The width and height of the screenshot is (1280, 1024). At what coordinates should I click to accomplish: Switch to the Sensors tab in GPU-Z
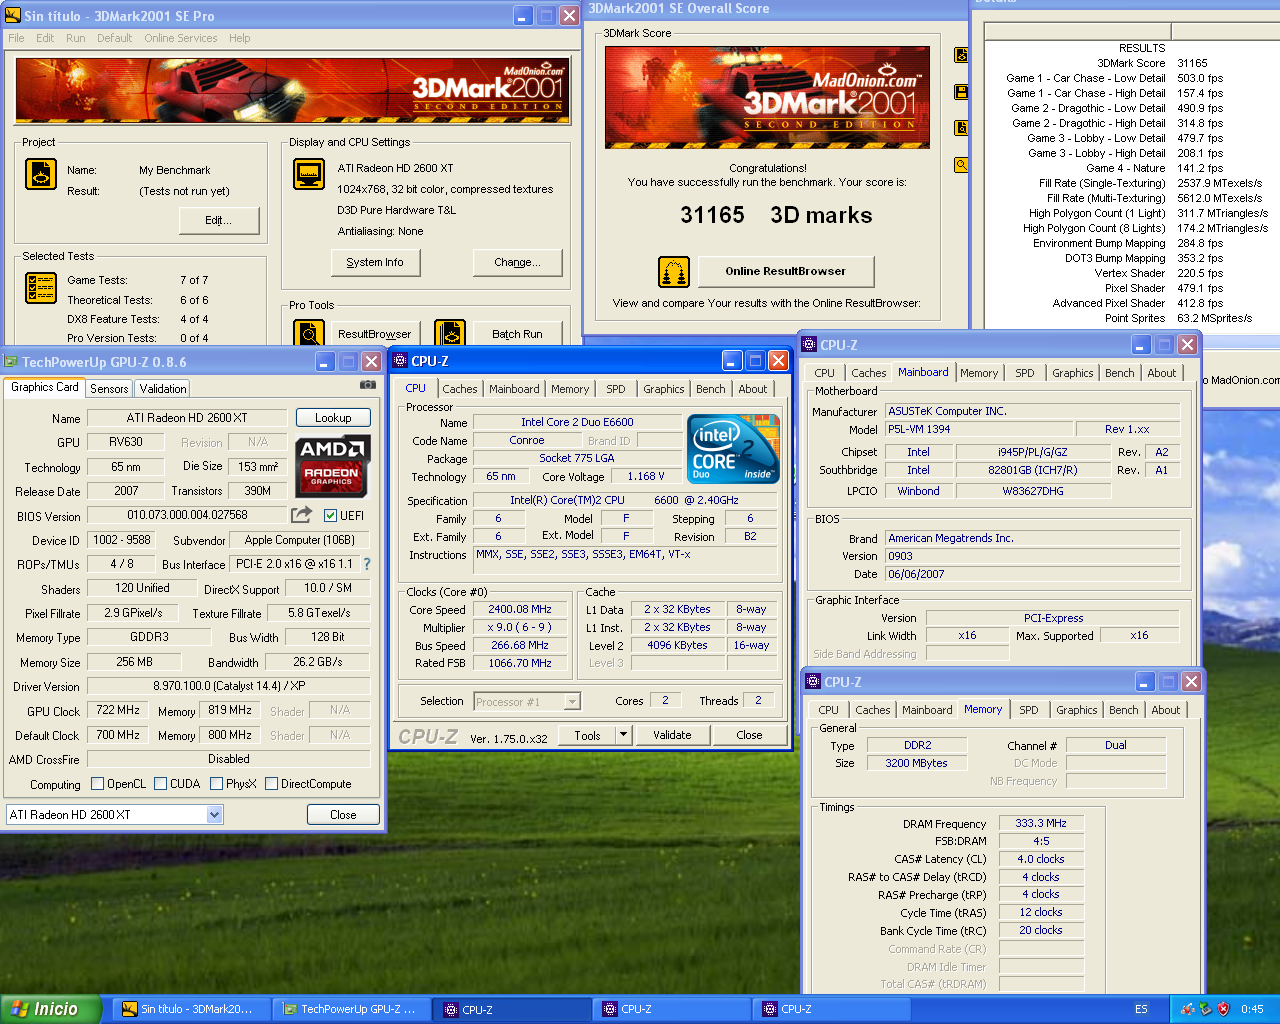point(109,389)
